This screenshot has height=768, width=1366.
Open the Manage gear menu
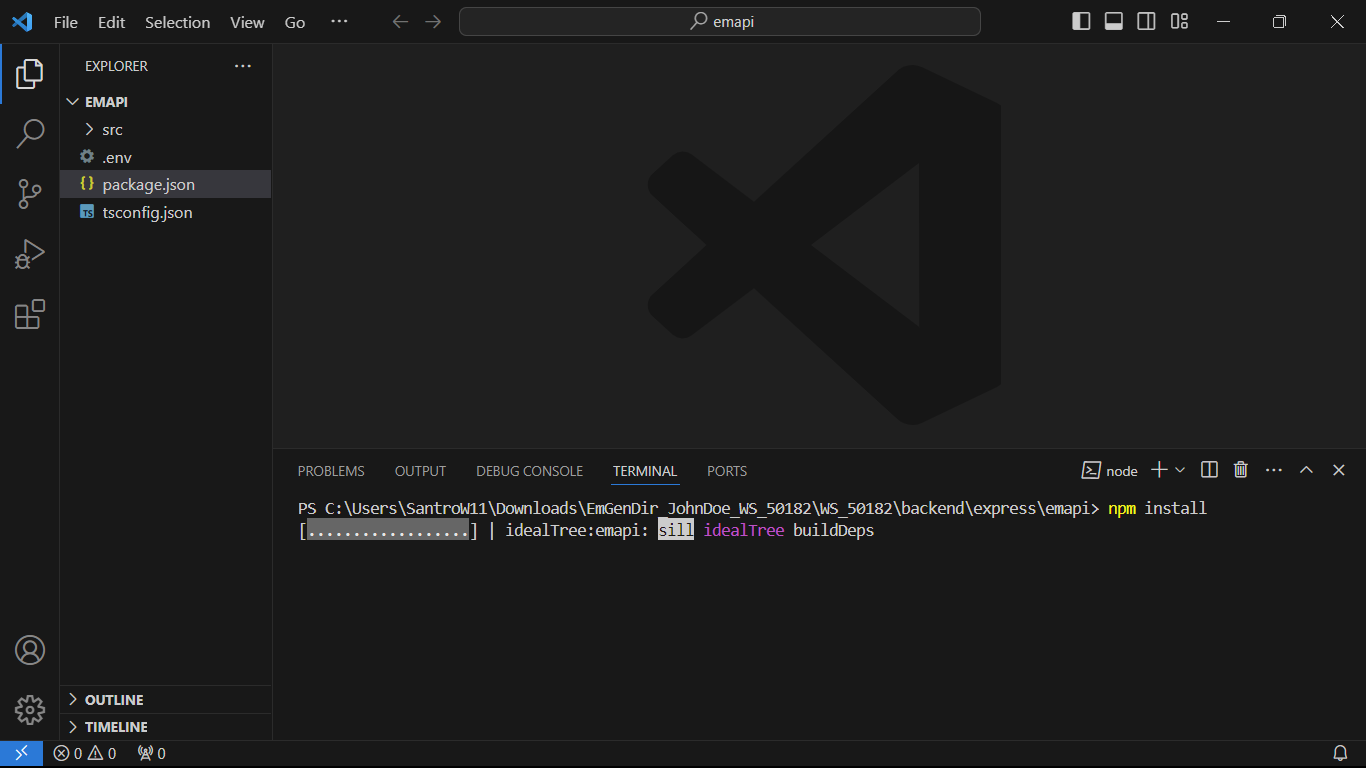(x=30, y=710)
